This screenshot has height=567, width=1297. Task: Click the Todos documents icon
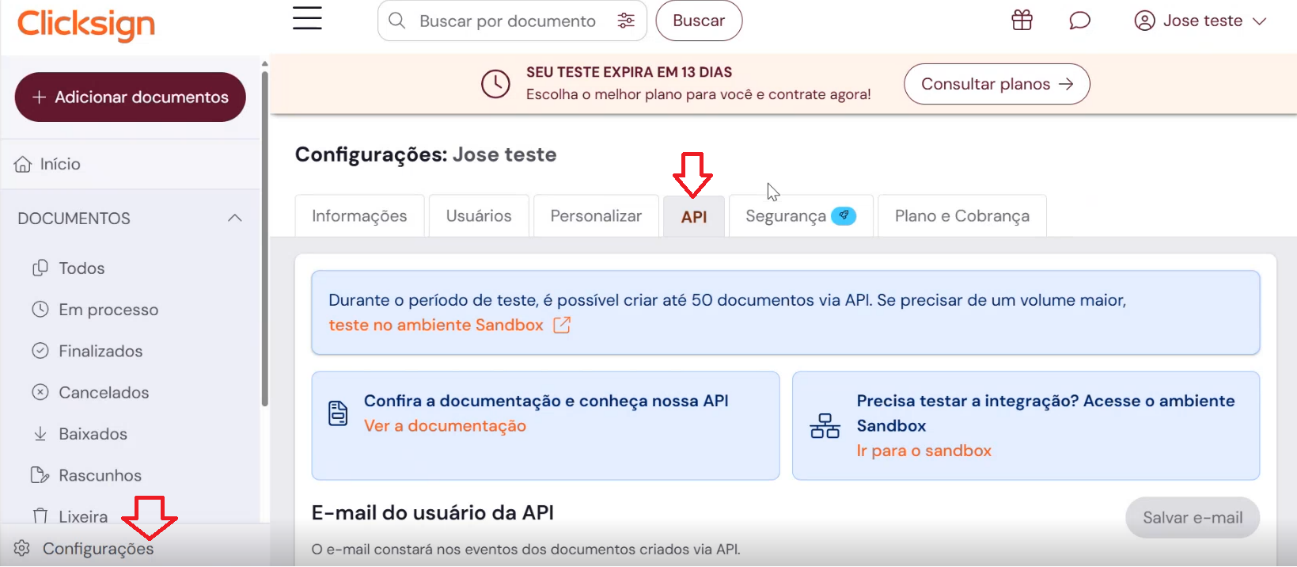click(x=41, y=268)
